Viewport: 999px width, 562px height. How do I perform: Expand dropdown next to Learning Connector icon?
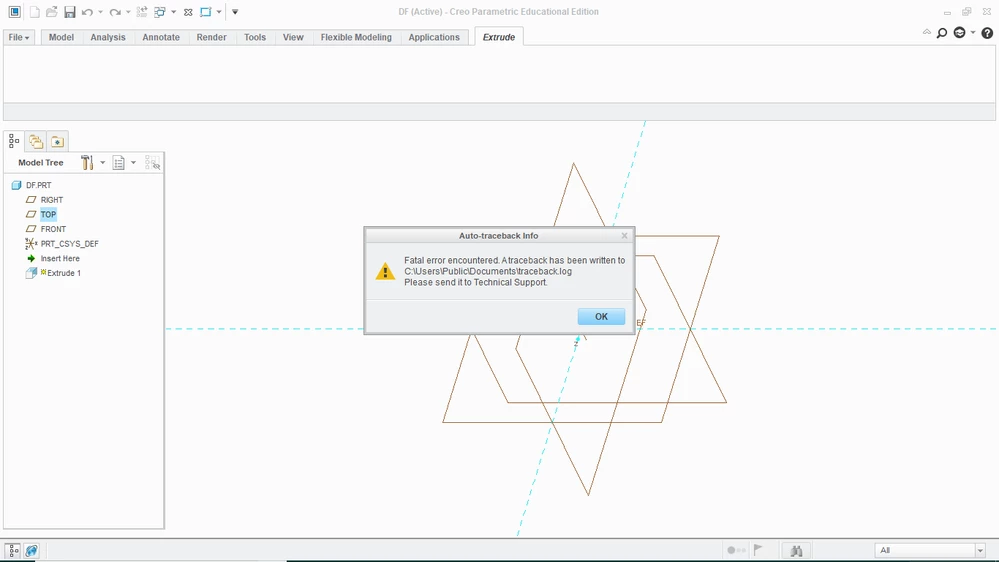click(973, 32)
